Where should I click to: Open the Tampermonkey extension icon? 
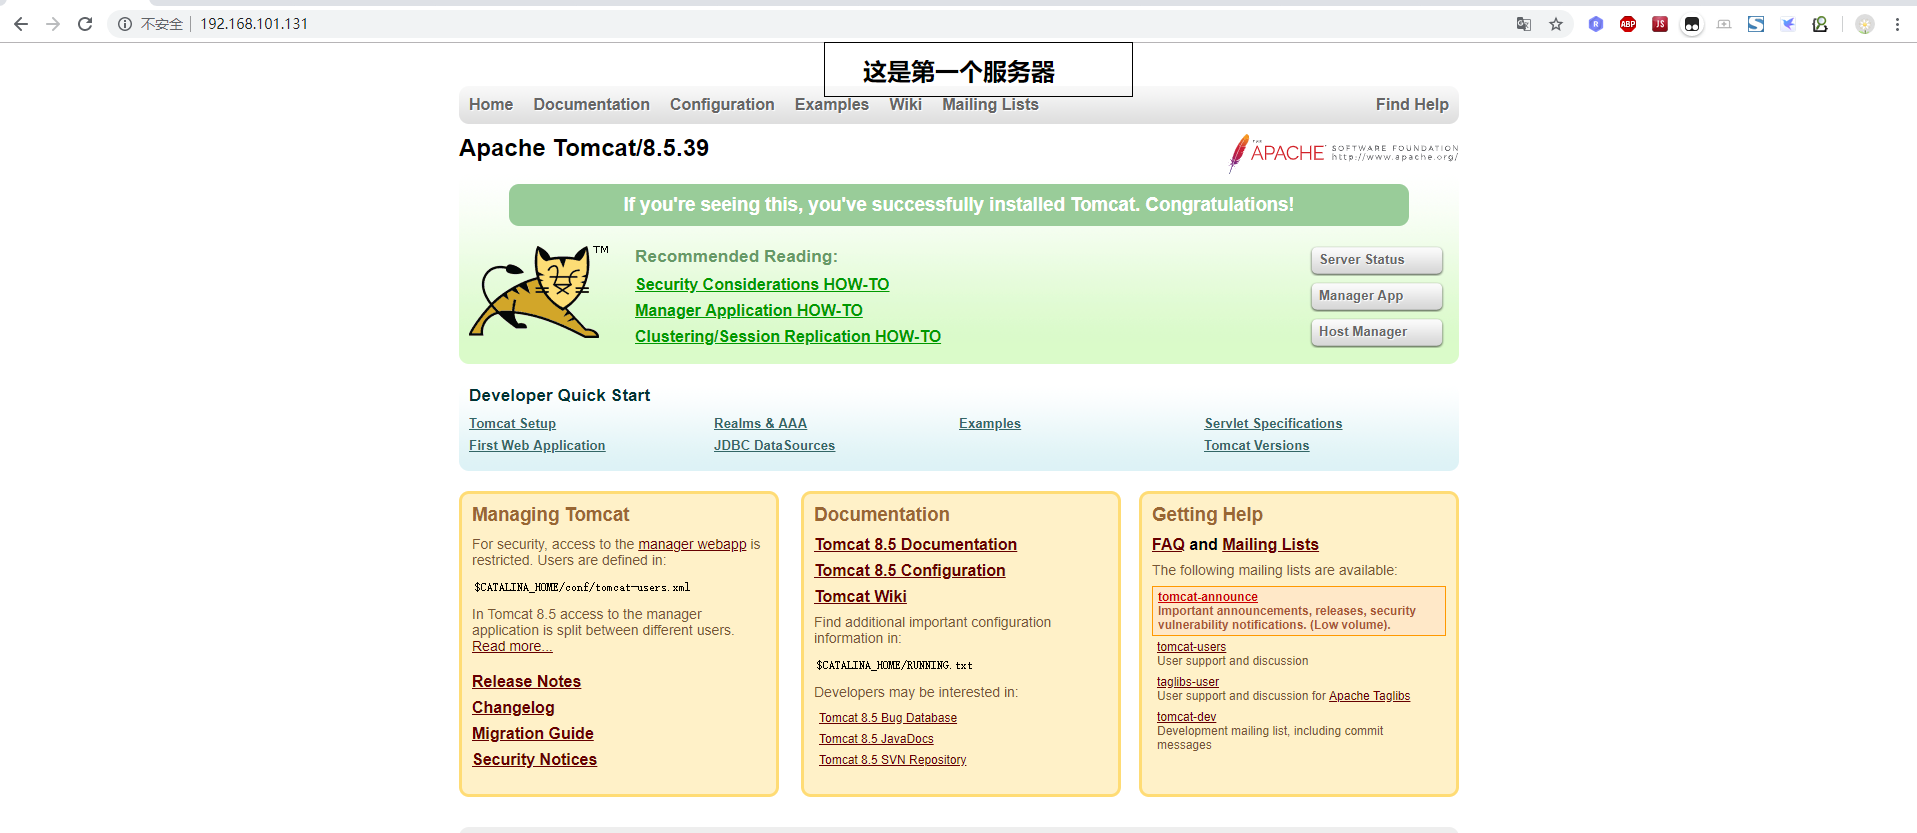coord(1692,24)
